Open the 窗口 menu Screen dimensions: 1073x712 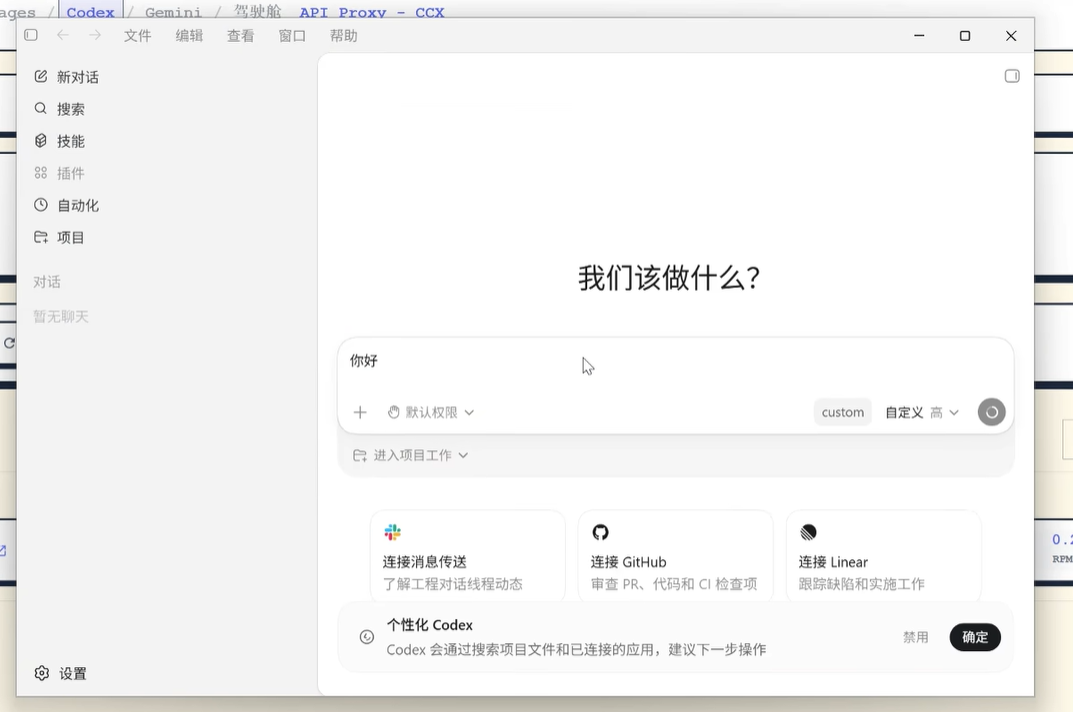(x=292, y=36)
